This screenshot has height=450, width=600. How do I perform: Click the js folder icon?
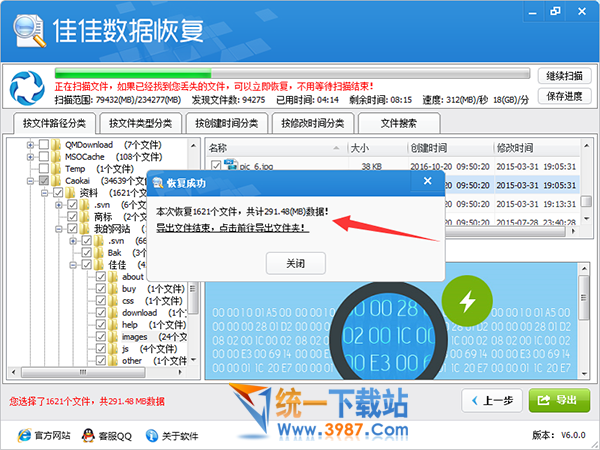tap(113, 349)
